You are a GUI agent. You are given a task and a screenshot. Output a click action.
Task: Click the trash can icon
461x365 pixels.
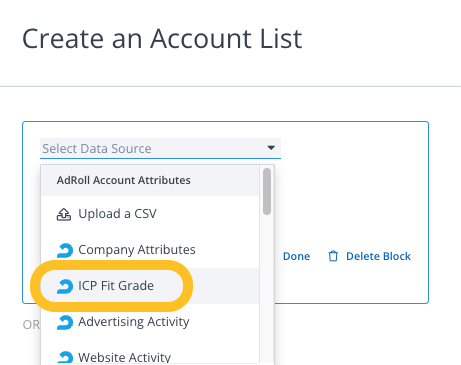point(333,256)
